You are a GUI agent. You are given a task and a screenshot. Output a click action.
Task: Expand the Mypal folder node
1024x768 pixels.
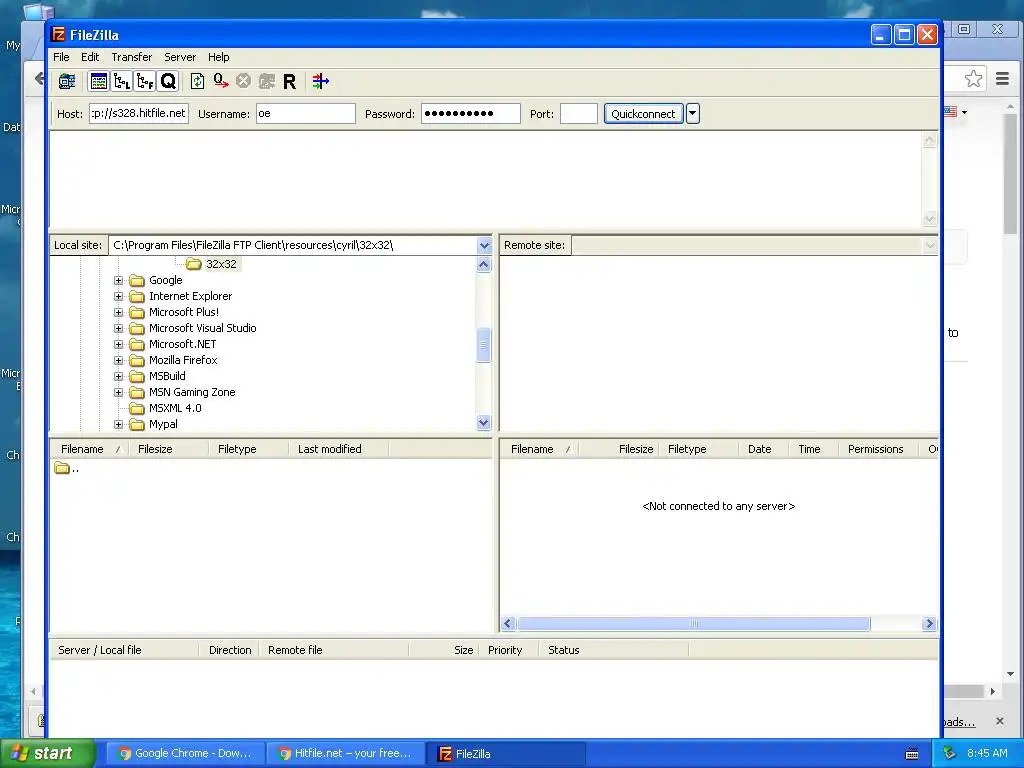click(x=118, y=424)
